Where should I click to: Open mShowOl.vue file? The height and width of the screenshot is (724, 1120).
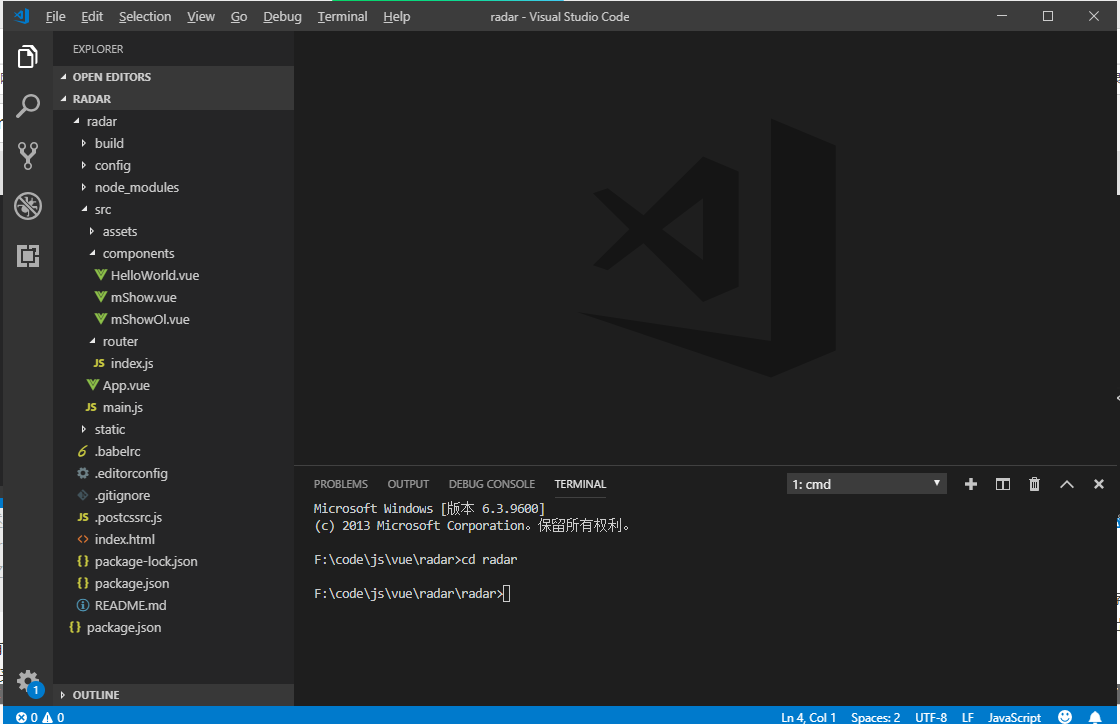150,319
